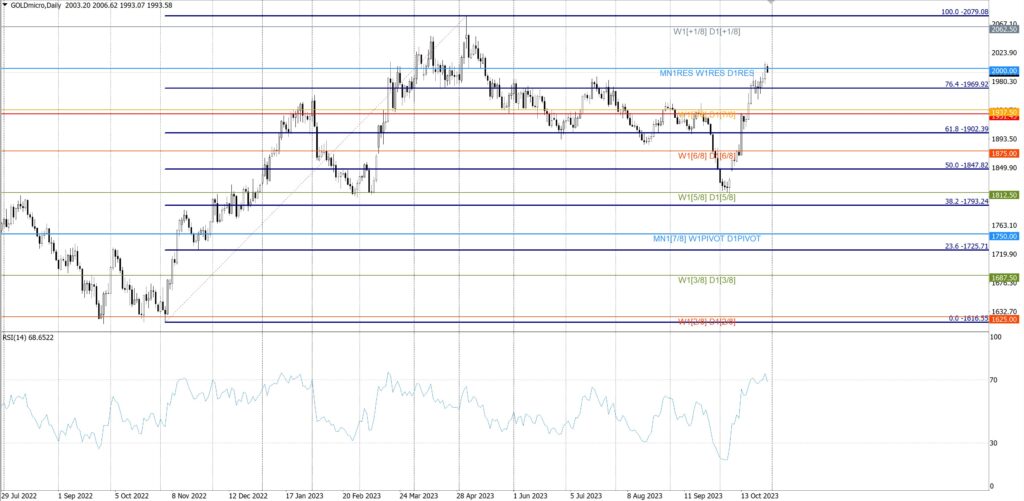The image size is (1024, 501).
Task: Click the Fibonacci 50.0 -1847.82 label
Action: click(953, 165)
